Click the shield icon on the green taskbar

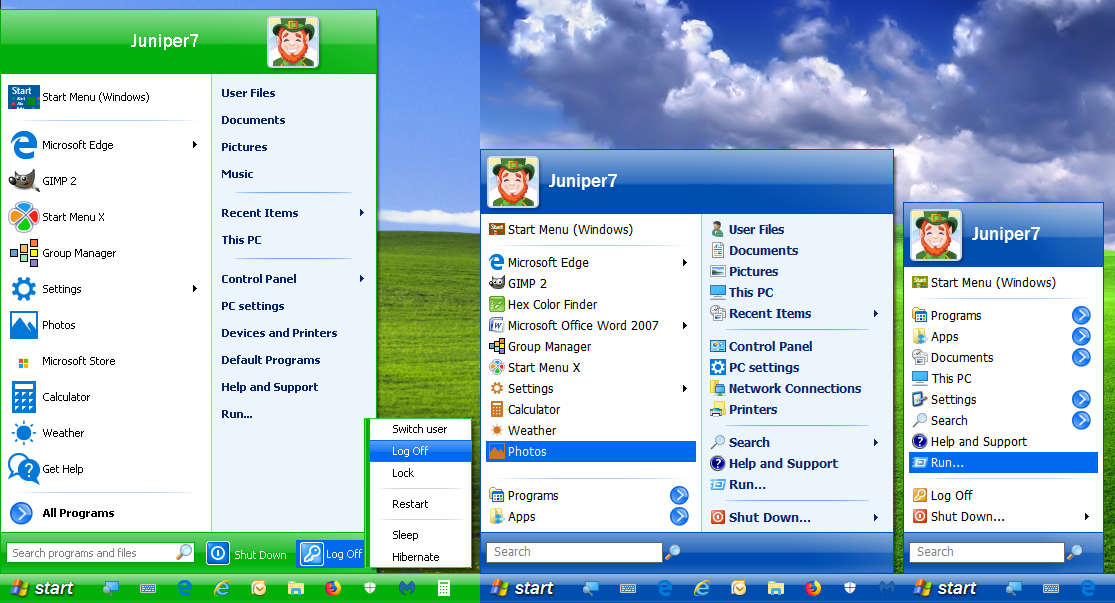pos(370,588)
